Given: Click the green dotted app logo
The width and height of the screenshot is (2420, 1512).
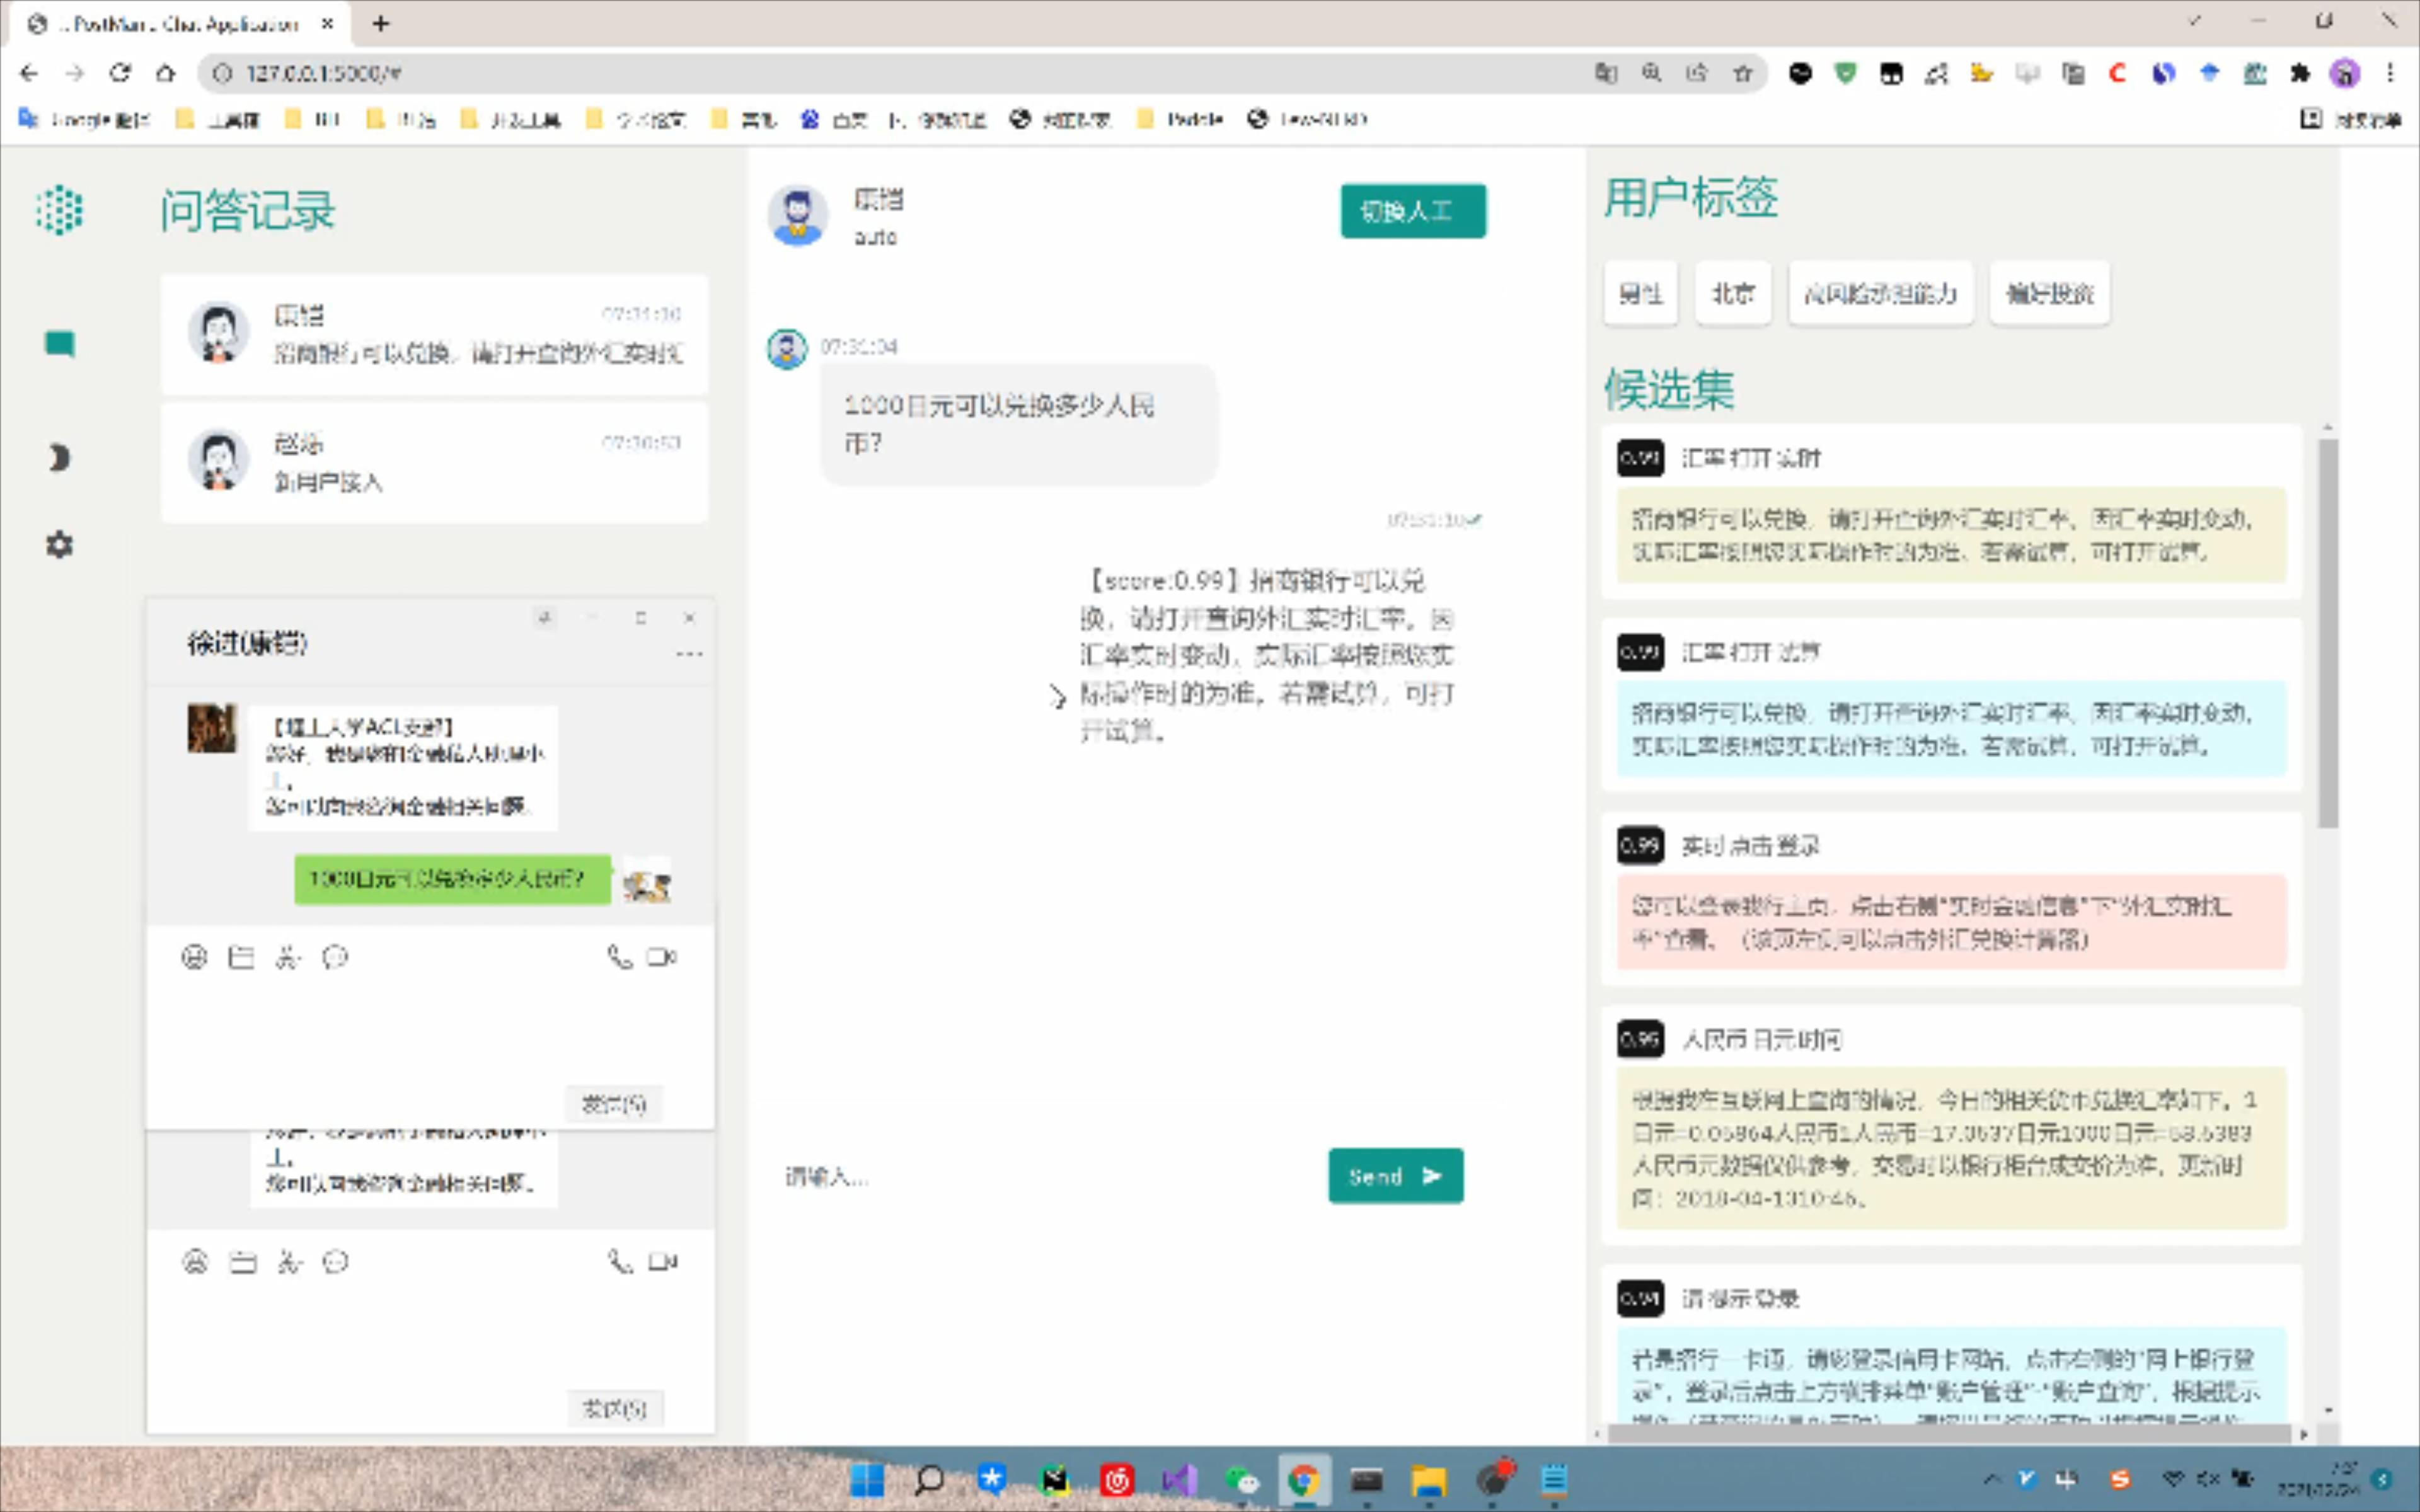Looking at the screenshot, I should click(x=59, y=210).
